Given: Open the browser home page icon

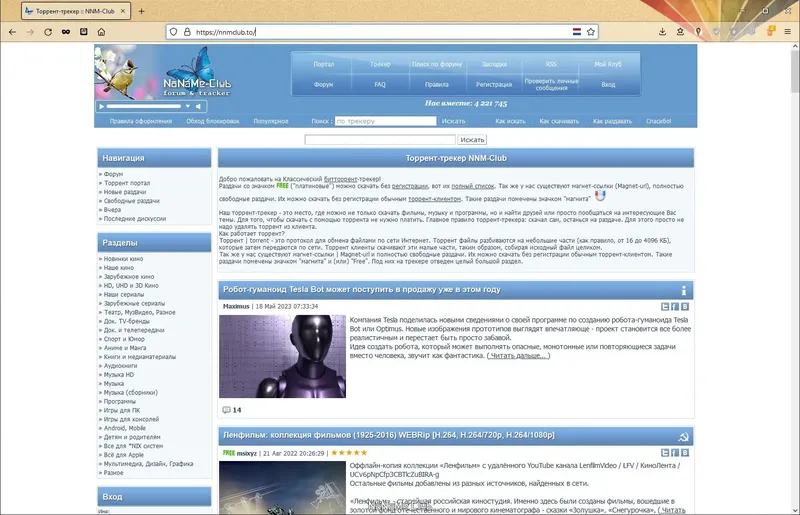Looking at the screenshot, I should [102, 32].
